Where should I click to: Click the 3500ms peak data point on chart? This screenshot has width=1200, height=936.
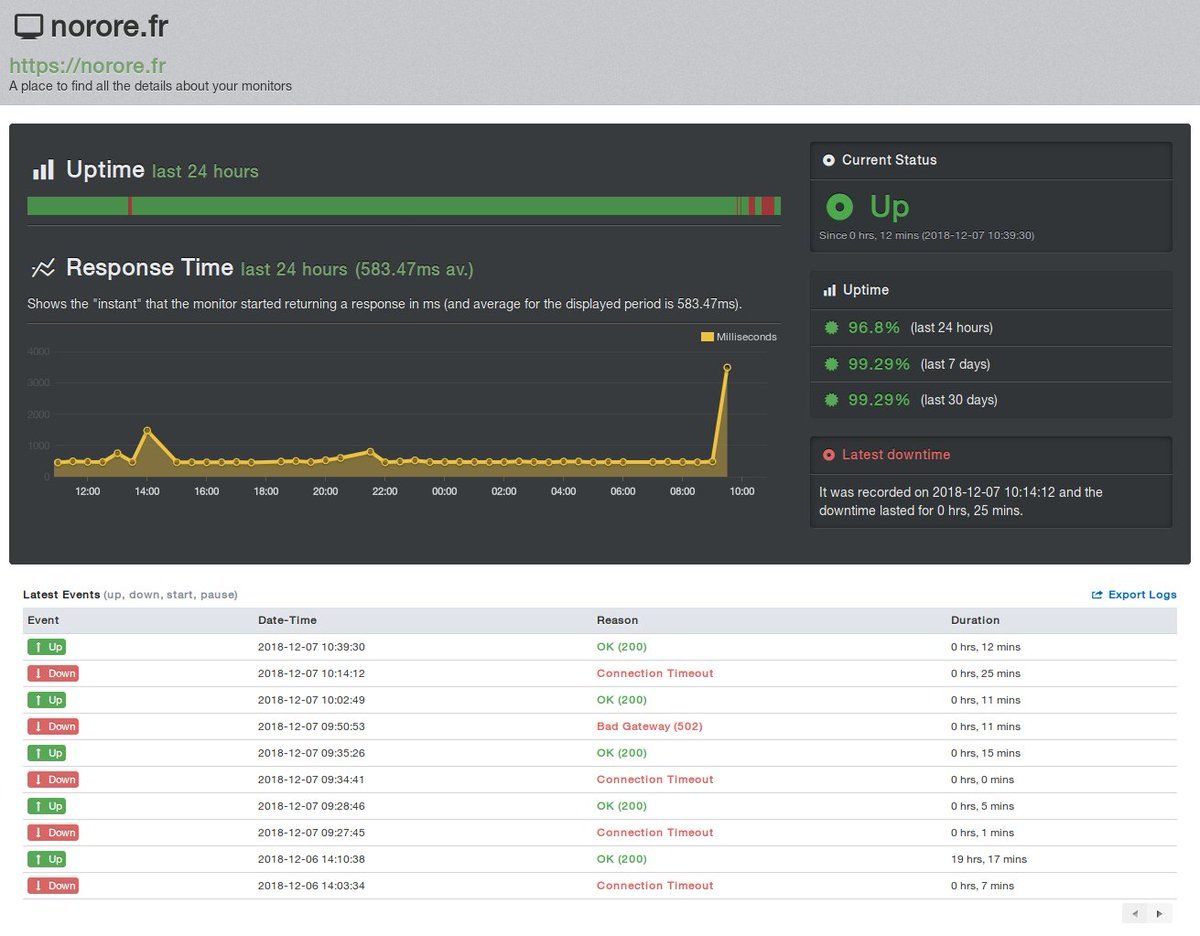pyautogui.click(x=727, y=368)
